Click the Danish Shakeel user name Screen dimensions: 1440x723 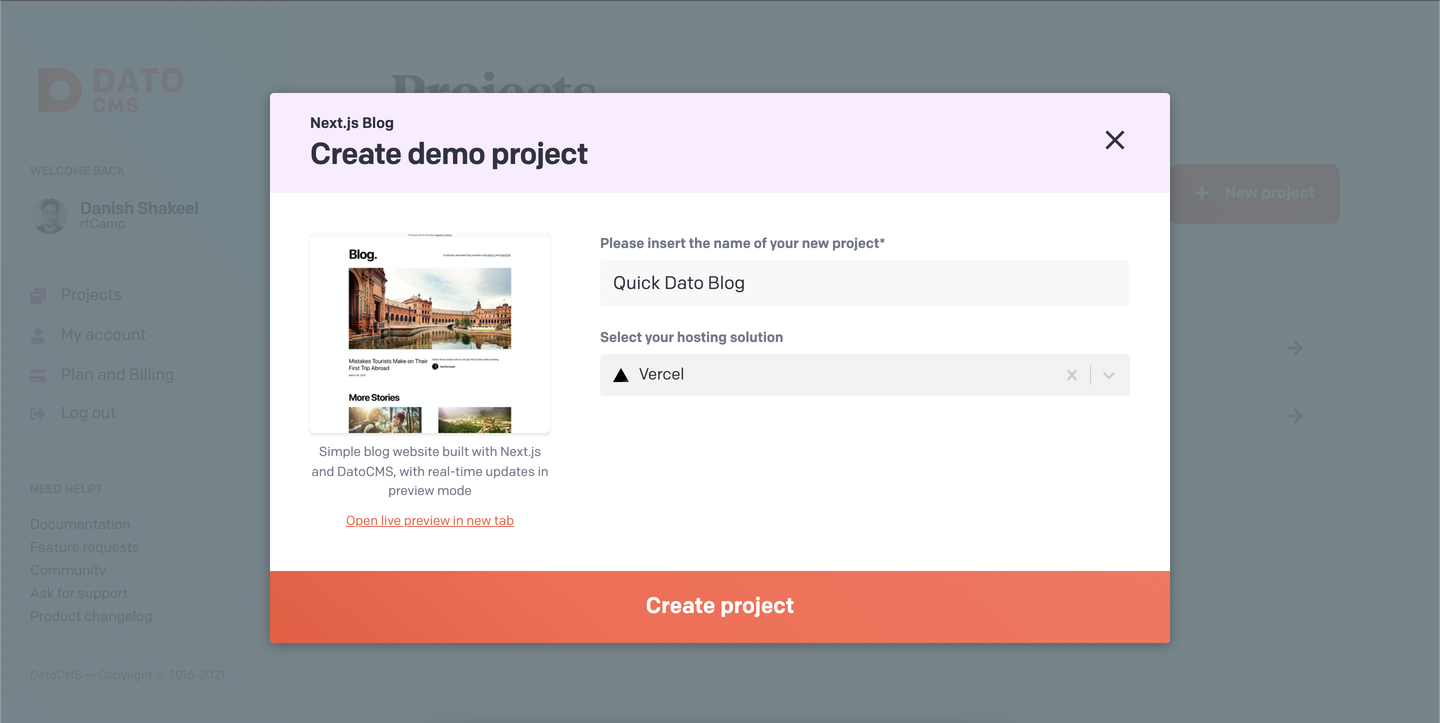(139, 208)
